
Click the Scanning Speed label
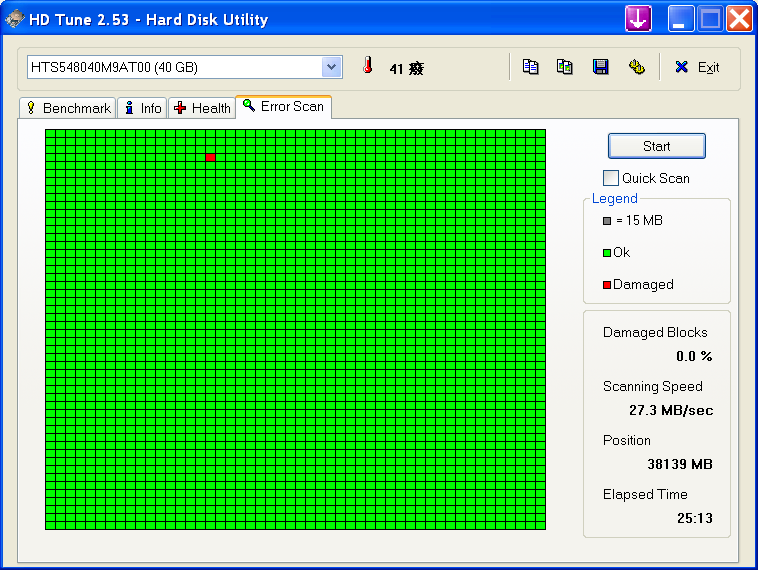[653, 386]
